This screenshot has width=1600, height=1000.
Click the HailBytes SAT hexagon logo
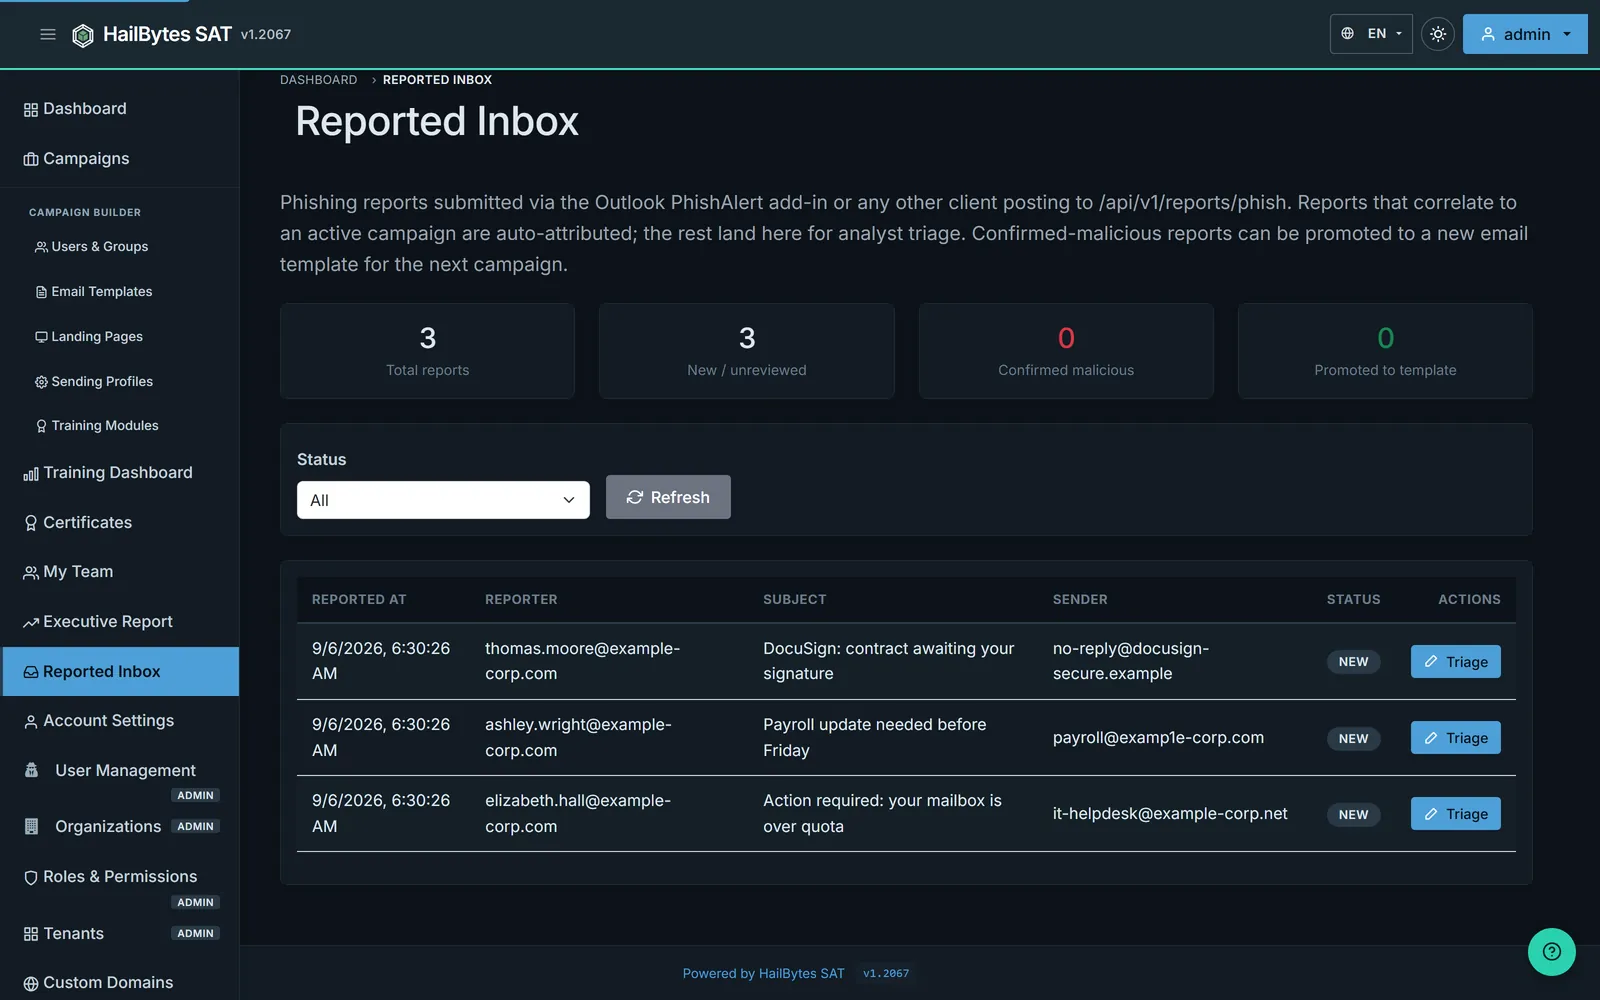(83, 35)
